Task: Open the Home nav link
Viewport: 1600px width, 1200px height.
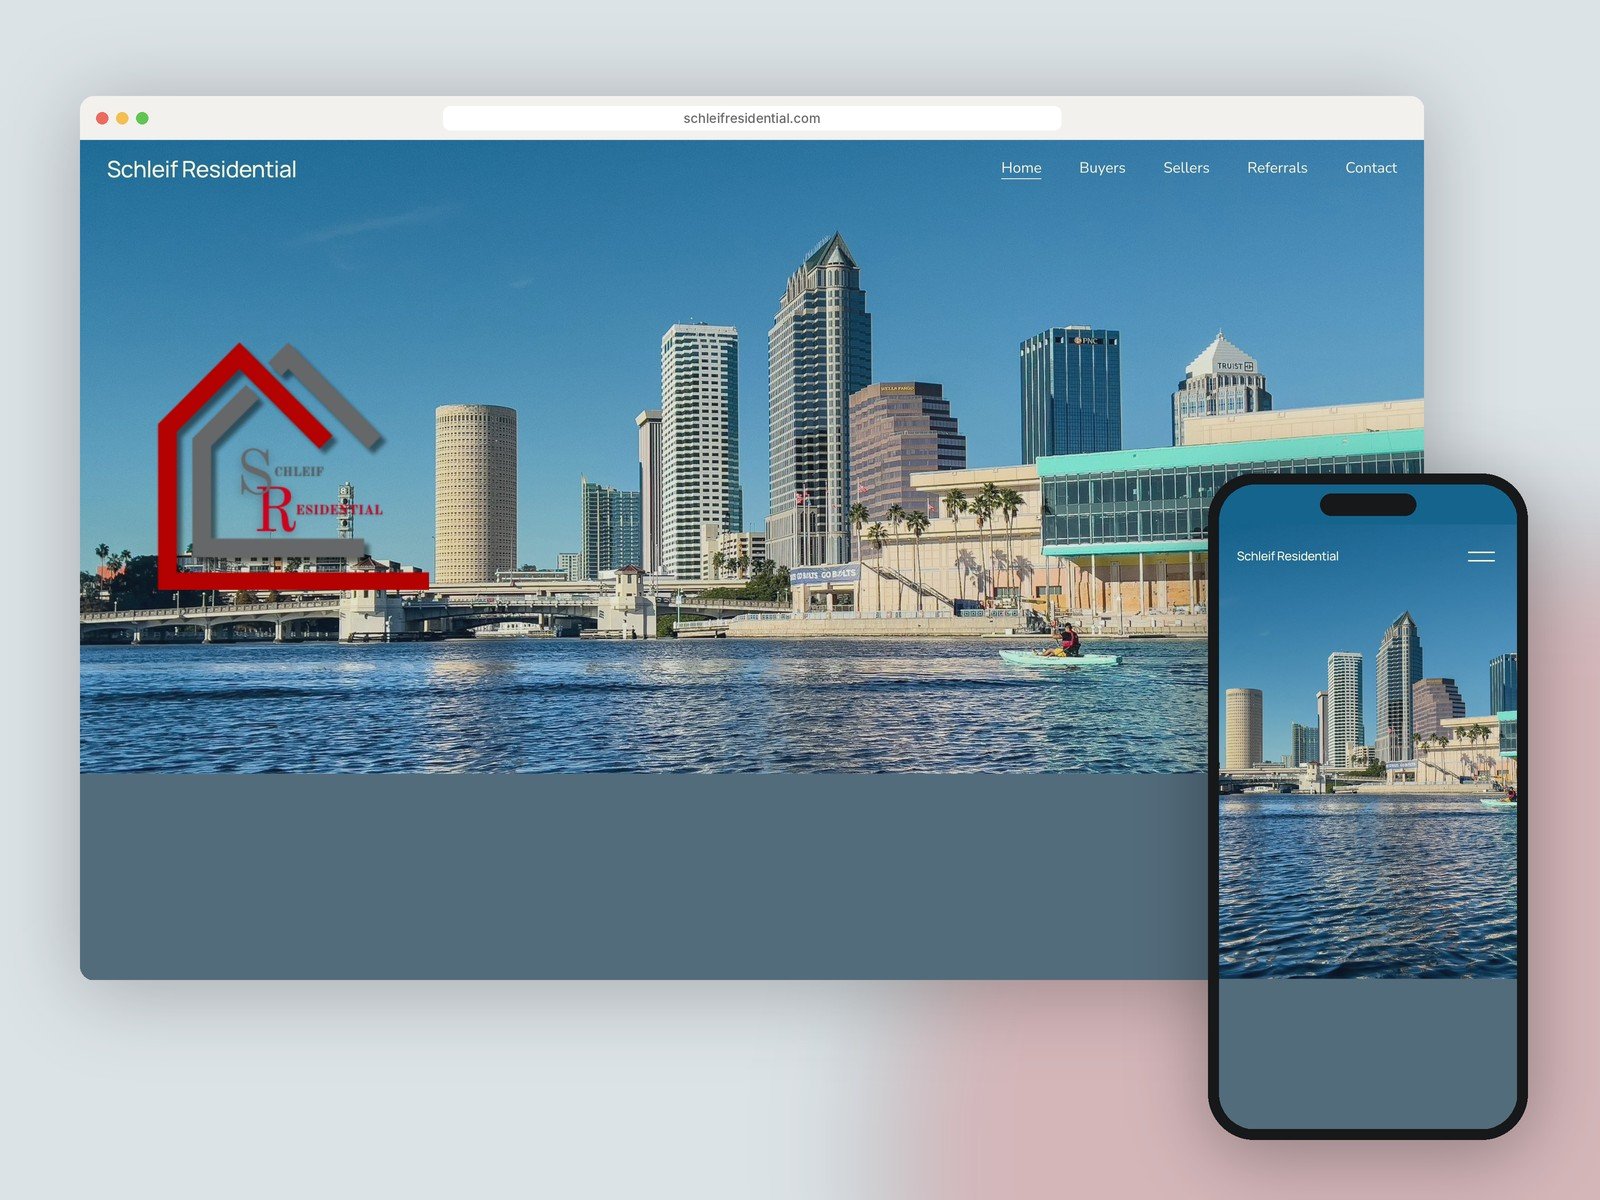Action: point(1021,168)
